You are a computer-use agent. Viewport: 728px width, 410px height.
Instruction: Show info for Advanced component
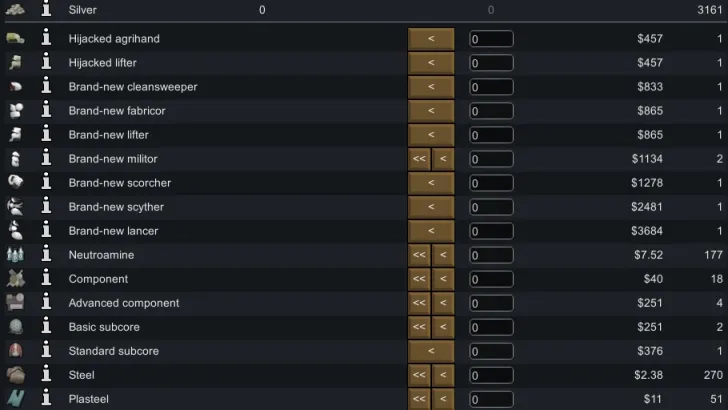[x=46, y=302]
